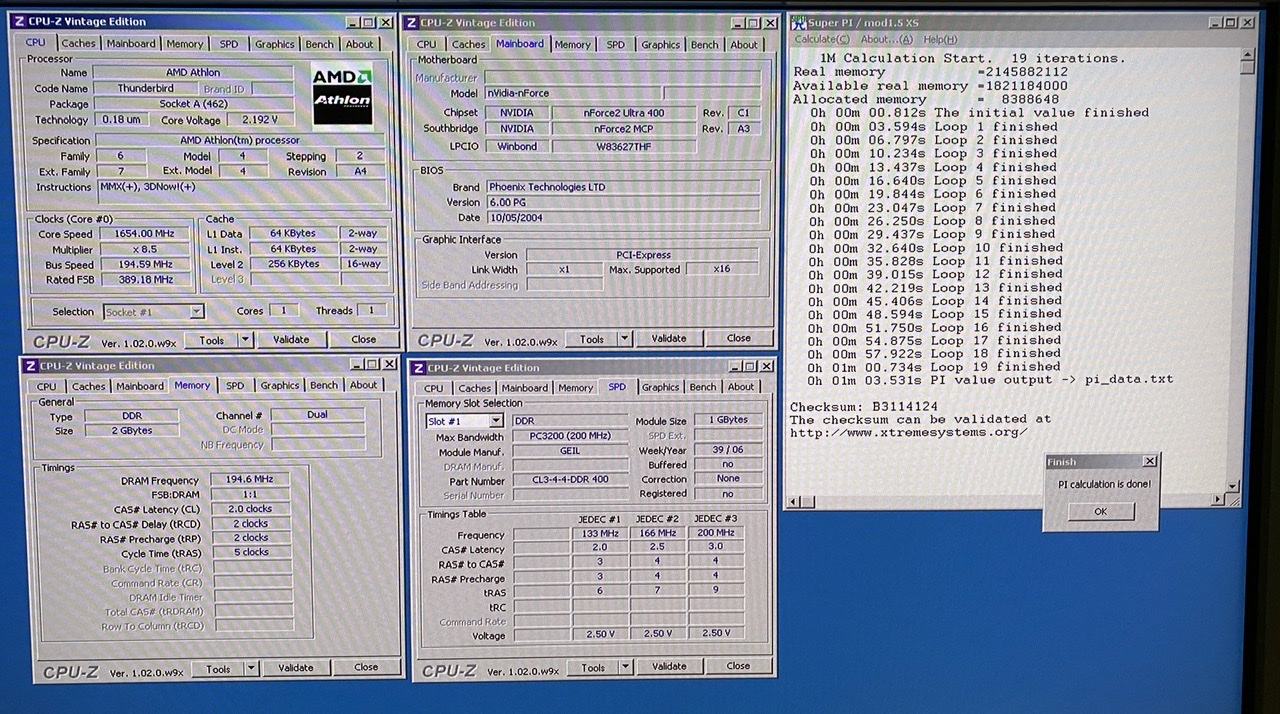Expand the Socket #1 selection dropdown
Image resolution: width=1280 pixels, height=714 pixels.
196,312
